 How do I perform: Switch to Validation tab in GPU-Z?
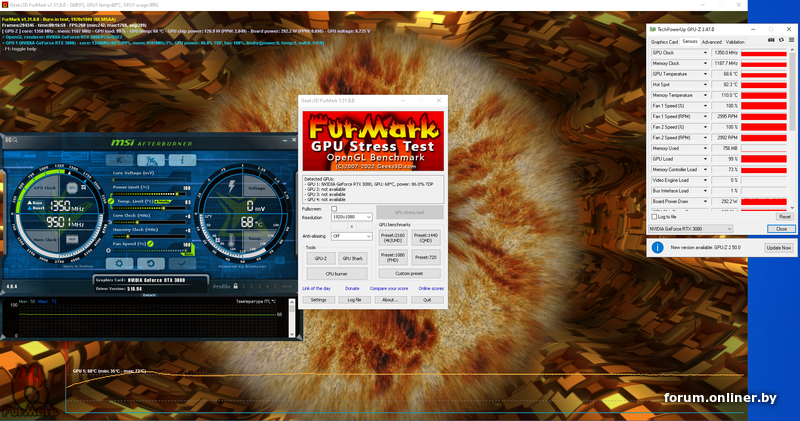[735, 42]
